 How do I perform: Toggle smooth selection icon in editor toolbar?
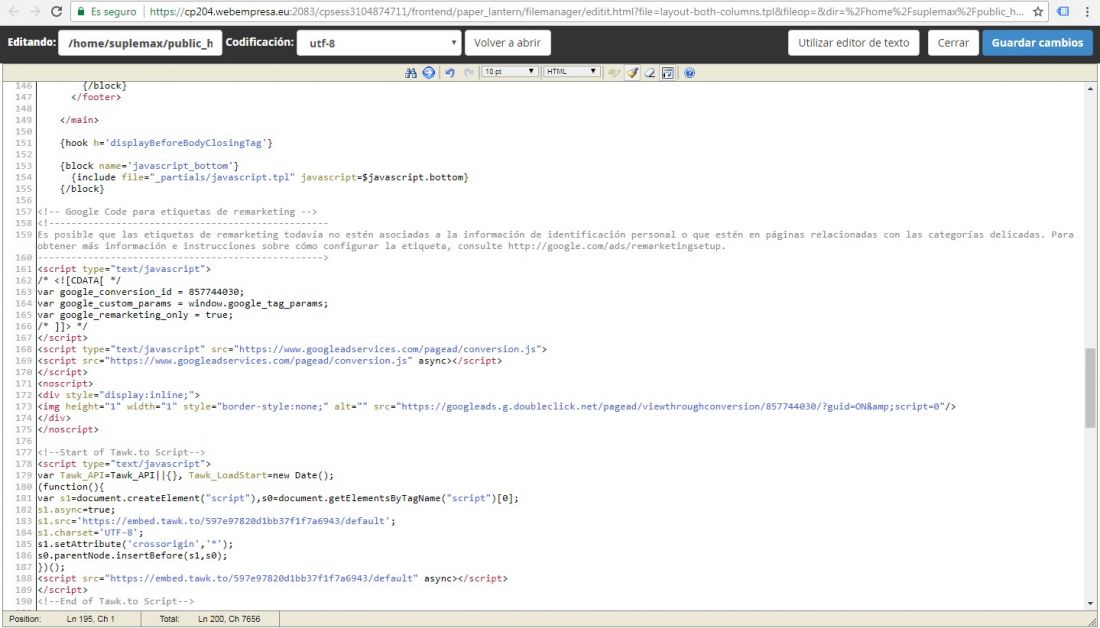(x=614, y=72)
